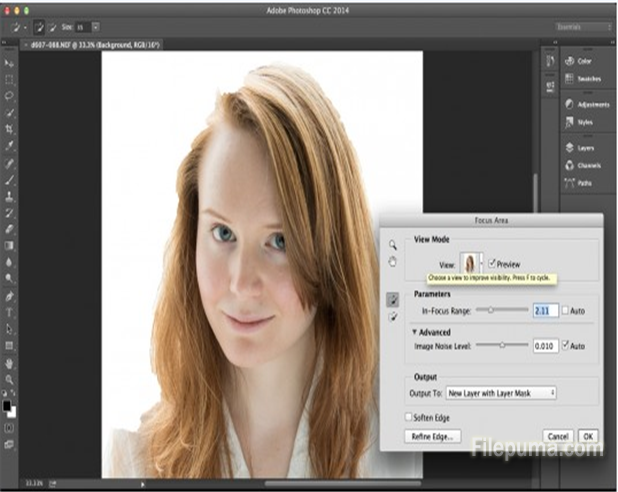The image size is (618, 492).
Task: Click the Zoom tool in Focus Area dialog
Action: click(393, 244)
